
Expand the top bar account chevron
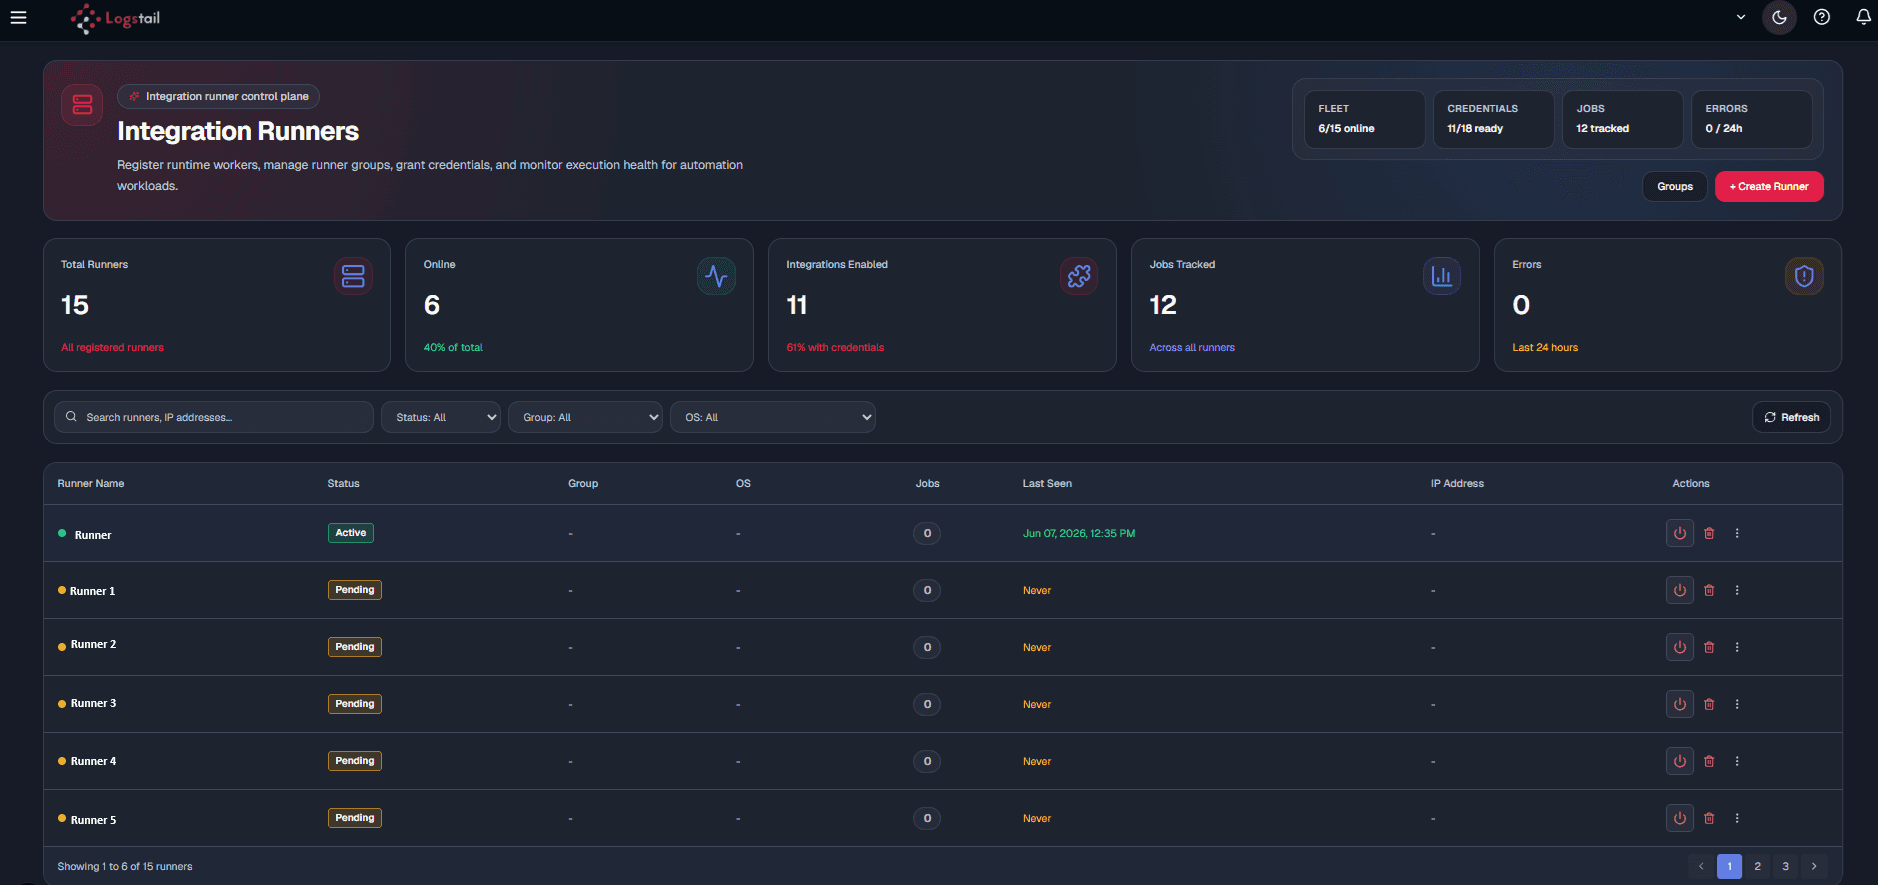1741,17
